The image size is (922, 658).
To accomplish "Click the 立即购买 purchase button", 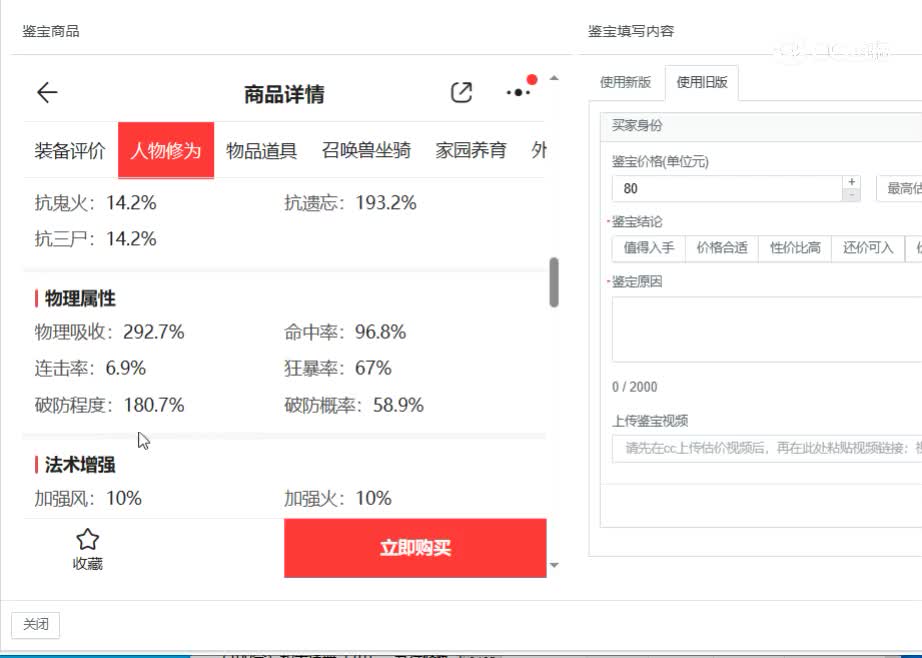I will coord(416,548).
